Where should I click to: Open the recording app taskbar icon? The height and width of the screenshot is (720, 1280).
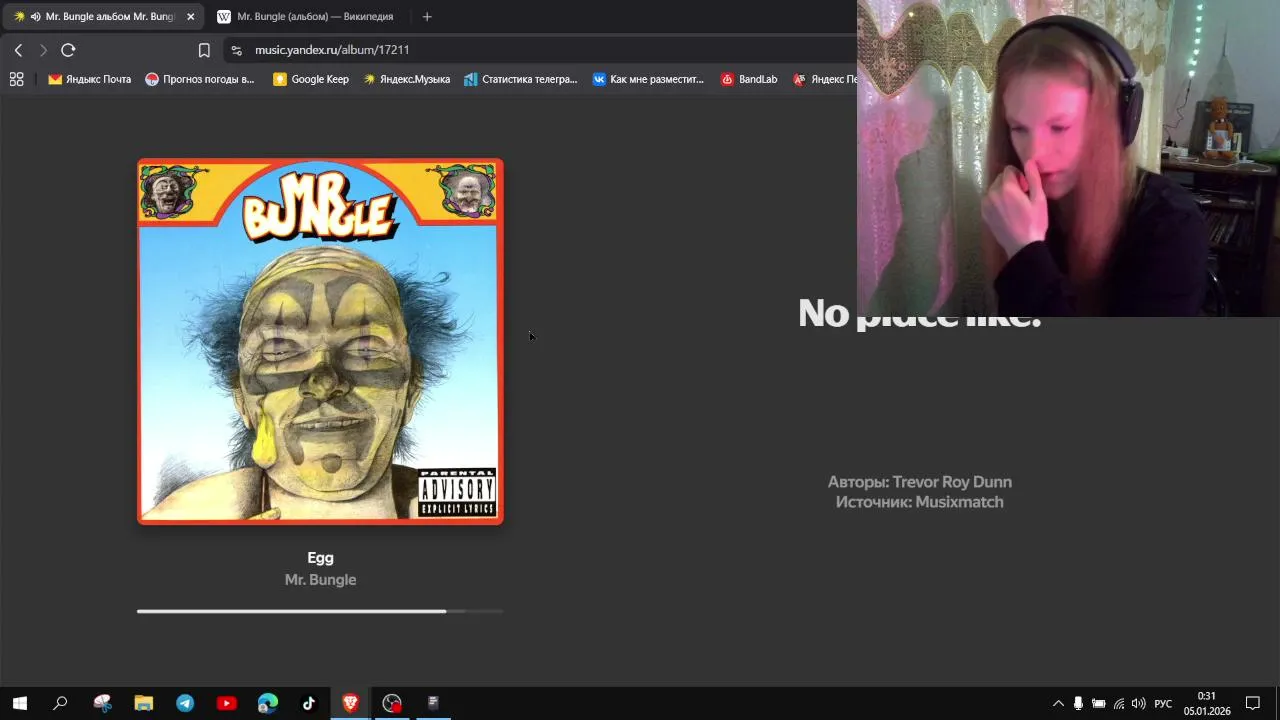coord(392,703)
